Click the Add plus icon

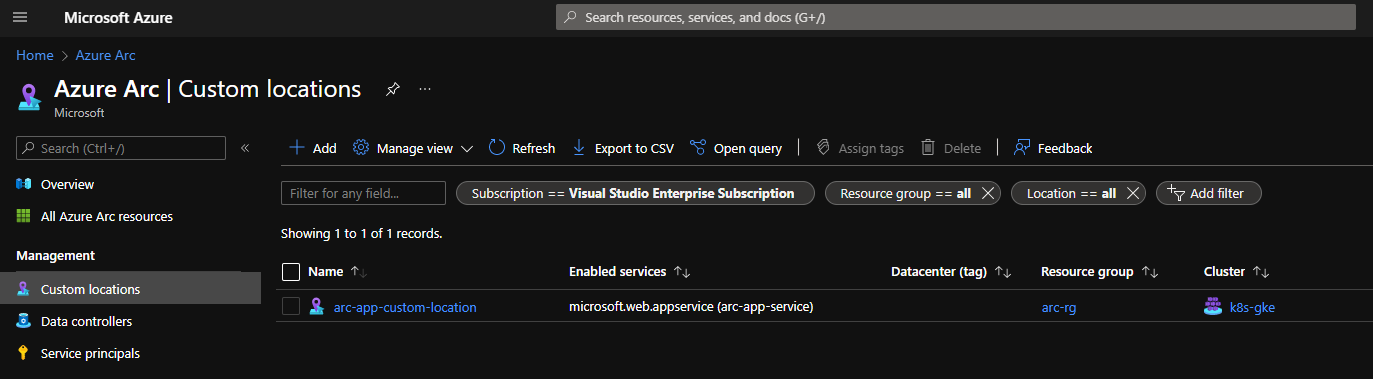click(296, 148)
